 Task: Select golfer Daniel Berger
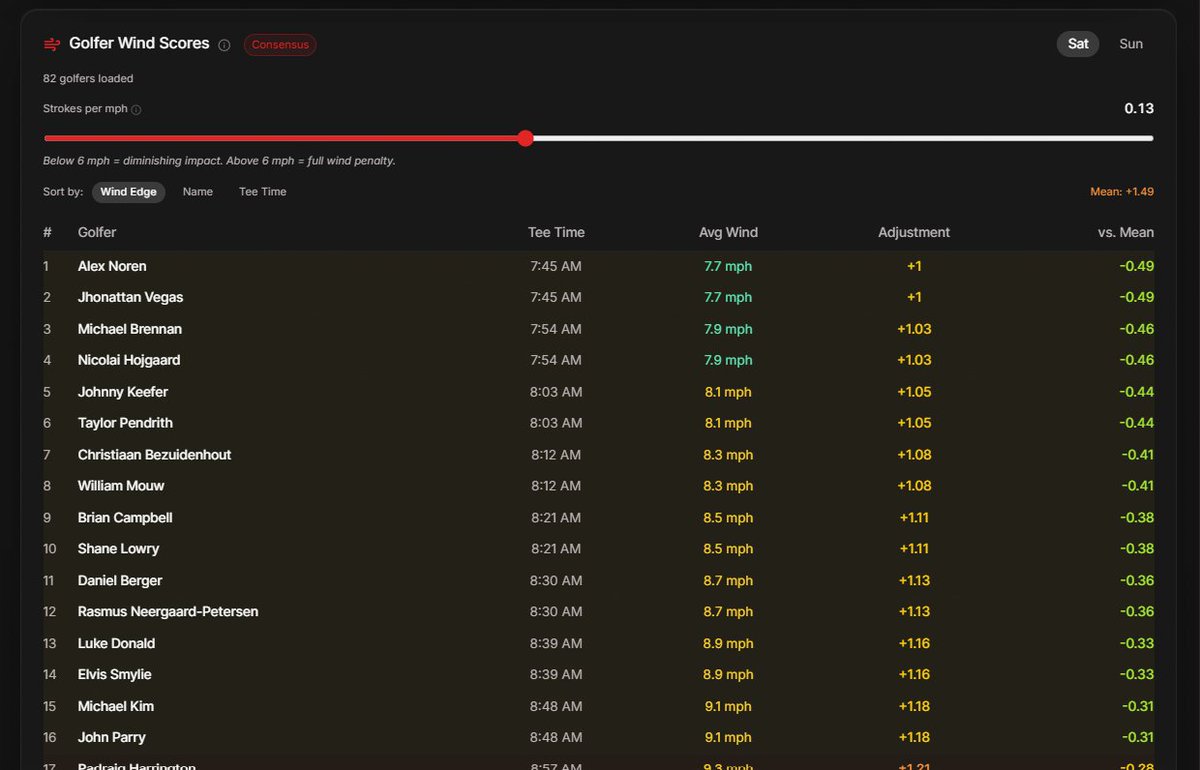(x=120, y=581)
